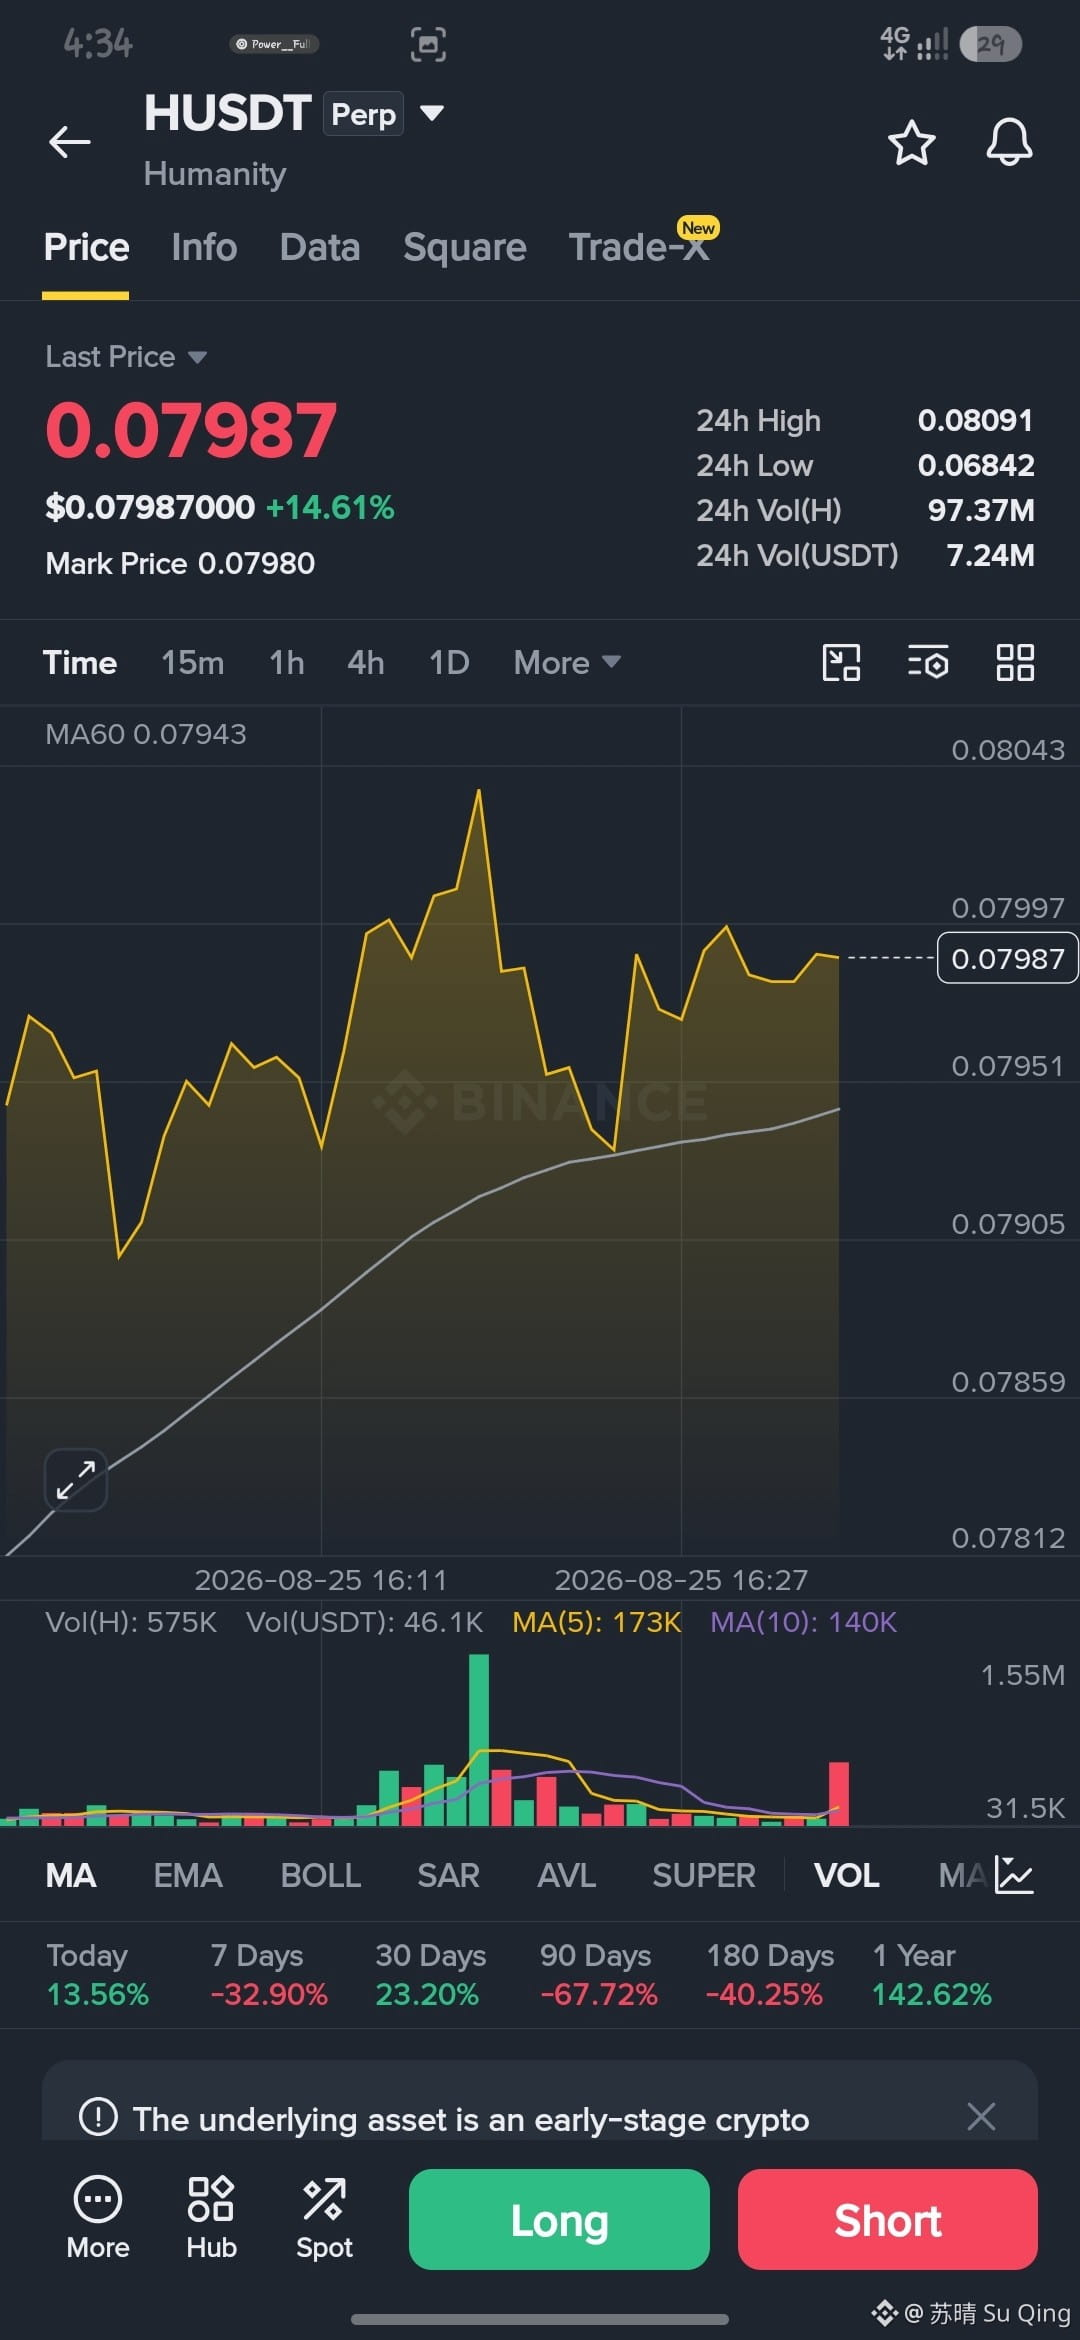Toggle the BOLL indicator
This screenshot has height=2340, width=1080.
321,1875
